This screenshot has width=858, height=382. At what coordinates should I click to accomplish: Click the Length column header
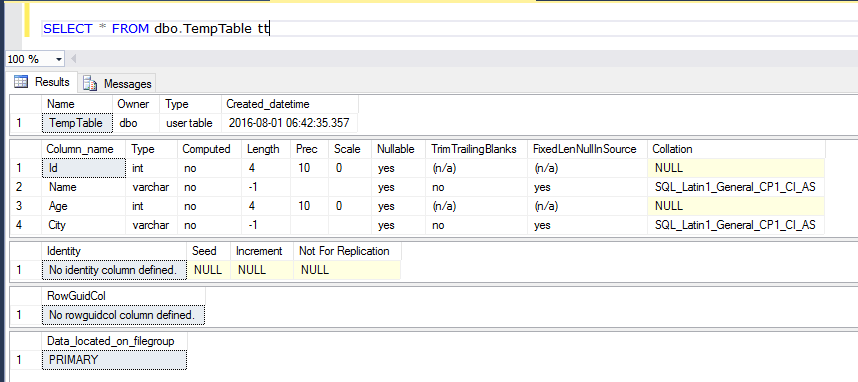click(x=266, y=149)
